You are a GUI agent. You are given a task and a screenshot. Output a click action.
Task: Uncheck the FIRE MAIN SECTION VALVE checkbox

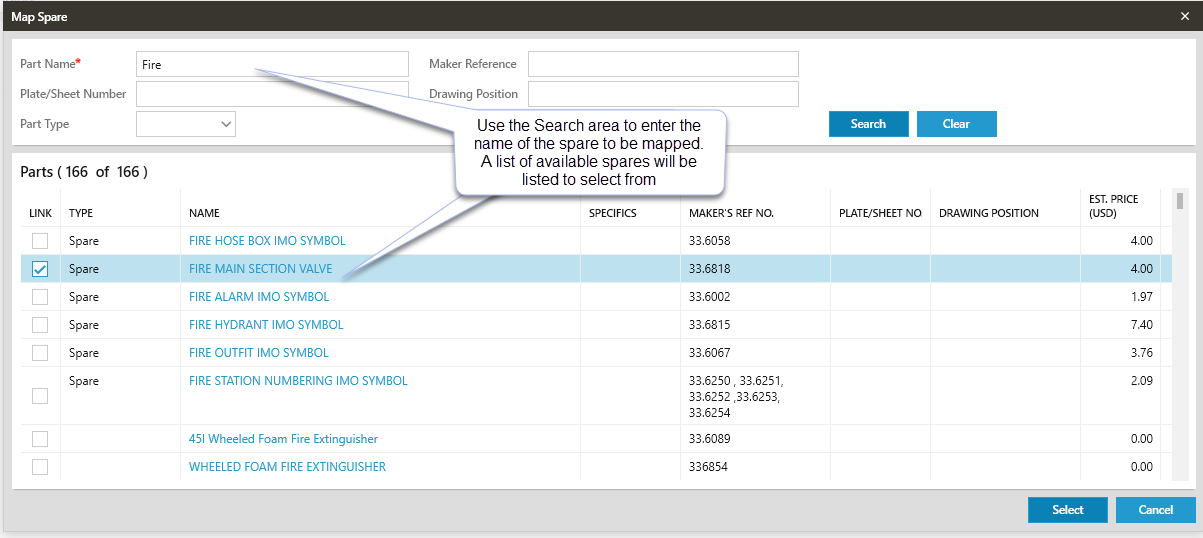tap(40, 269)
